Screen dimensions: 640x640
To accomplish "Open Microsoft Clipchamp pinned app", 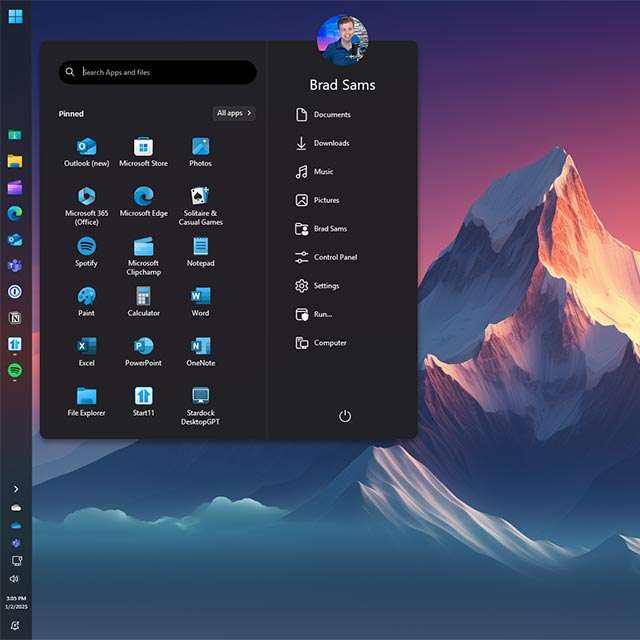I will click(143, 256).
